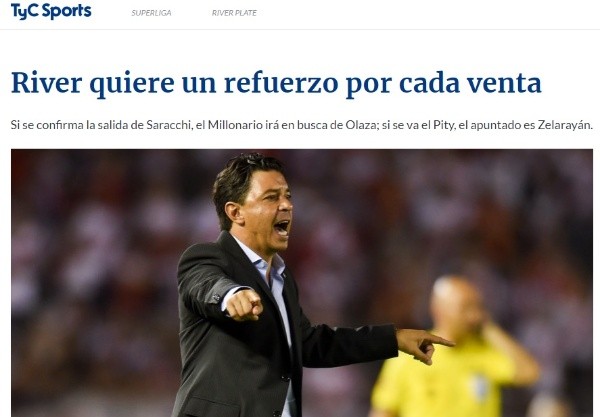Open the RIVER PLATE section
The width and height of the screenshot is (600, 417).
tap(234, 13)
